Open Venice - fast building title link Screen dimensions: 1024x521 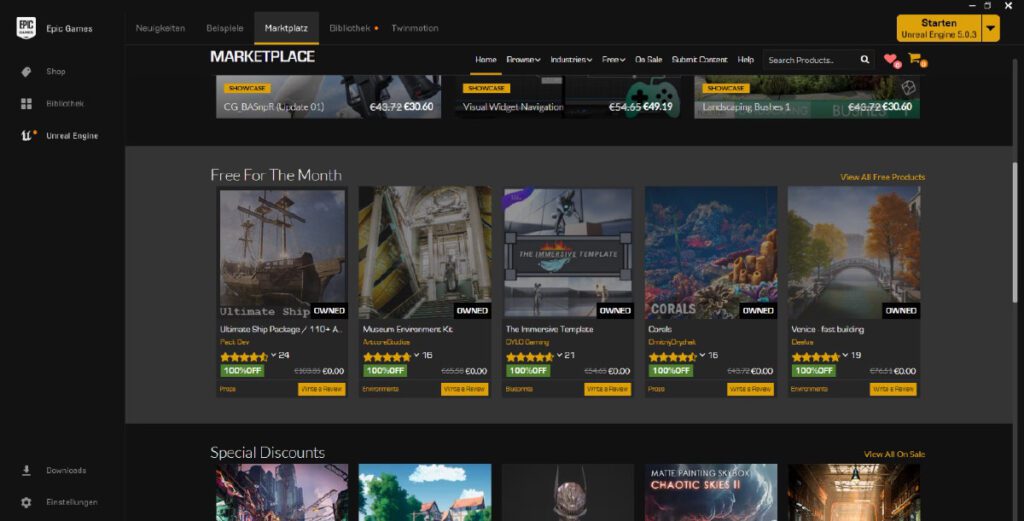[827, 330]
